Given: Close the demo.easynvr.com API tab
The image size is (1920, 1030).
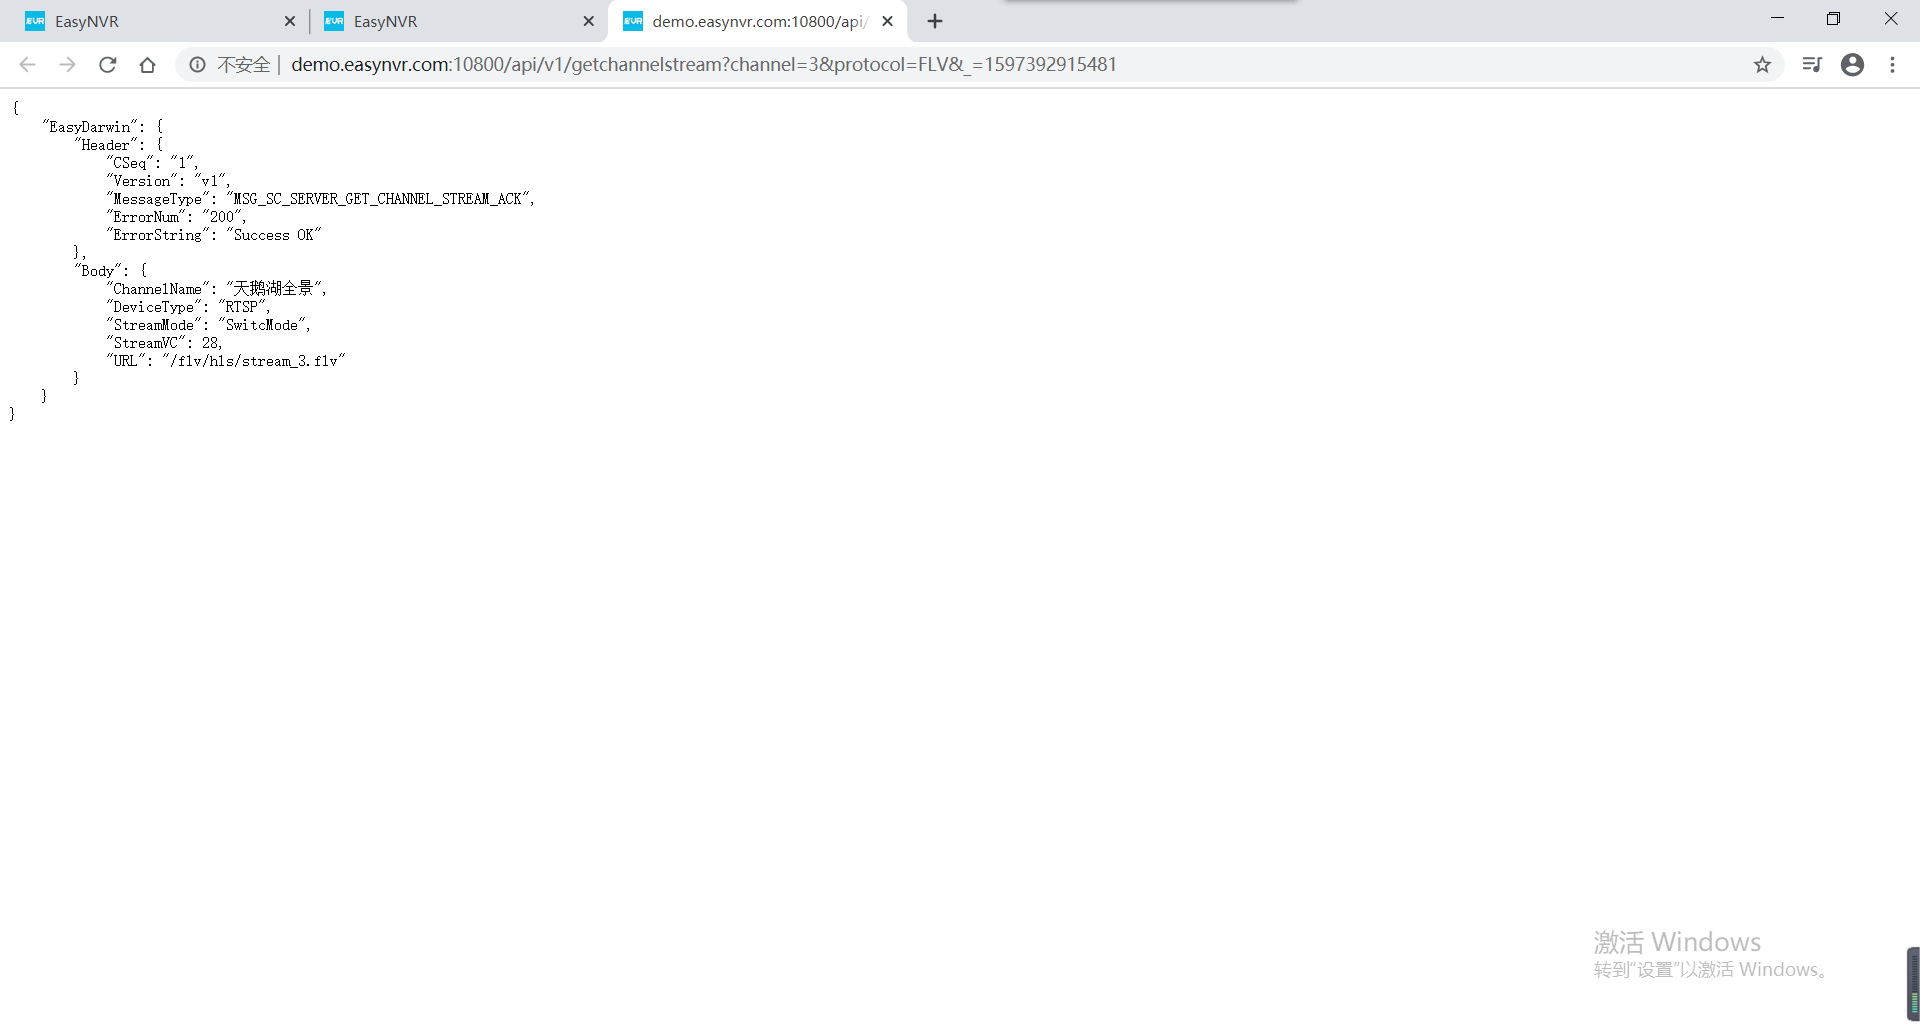Looking at the screenshot, I should (x=887, y=21).
